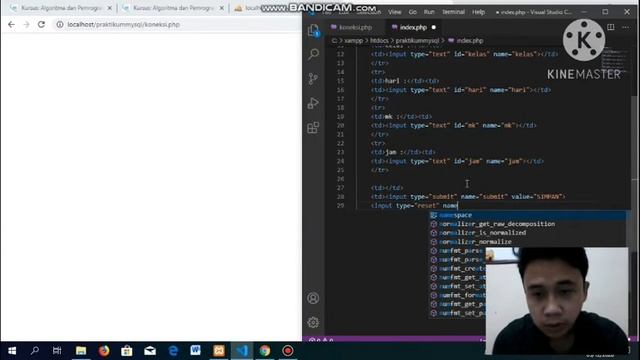Click the xampp breadcrumb segment

point(353,41)
